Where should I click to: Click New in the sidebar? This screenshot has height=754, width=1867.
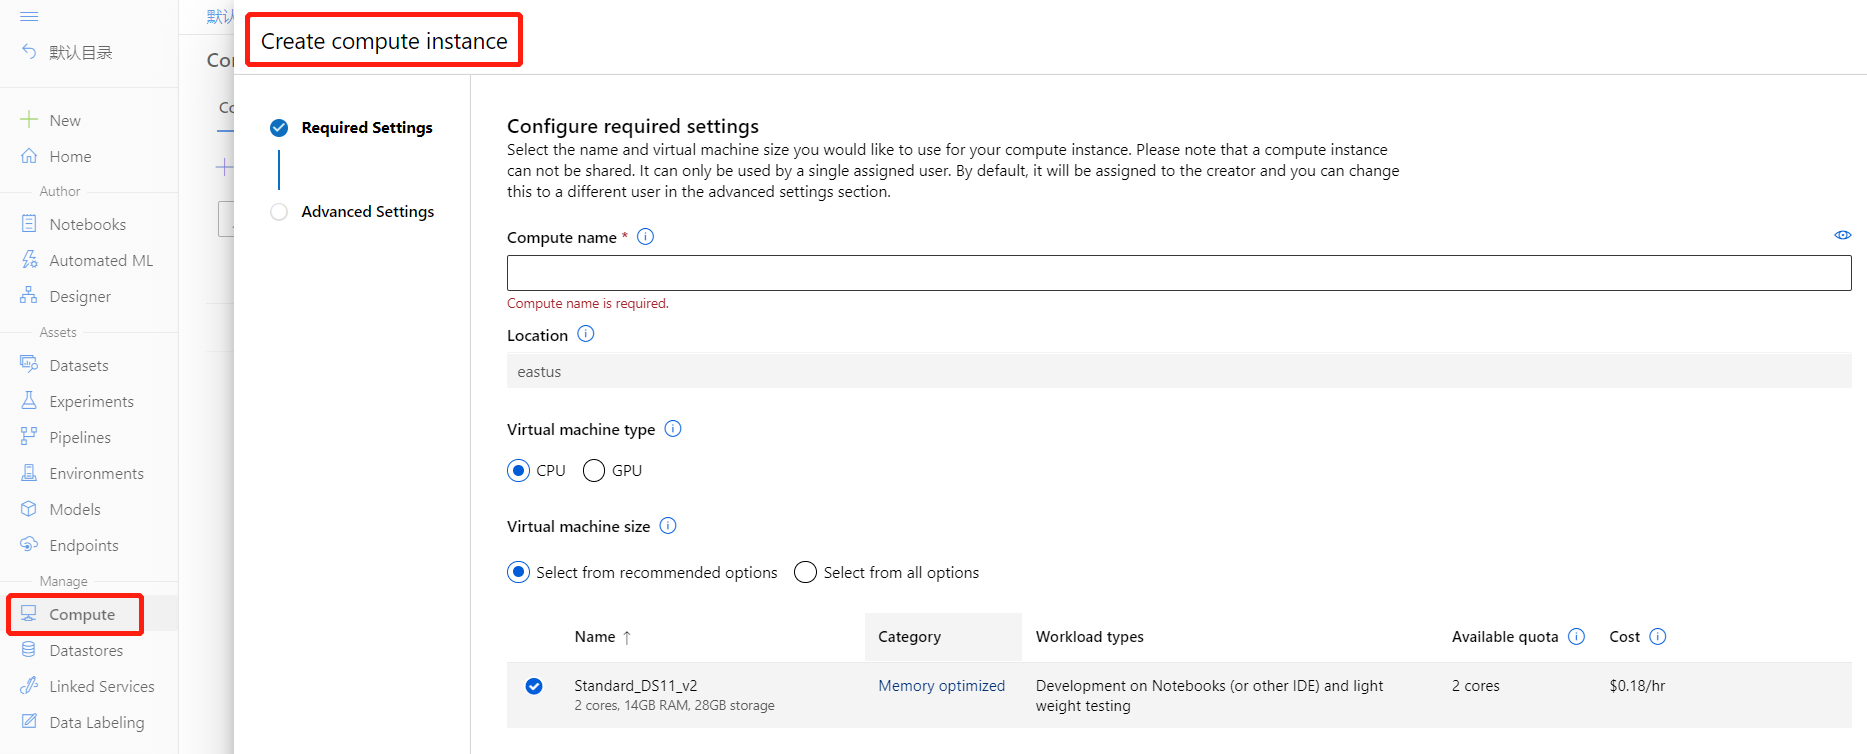(x=65, y=120)
